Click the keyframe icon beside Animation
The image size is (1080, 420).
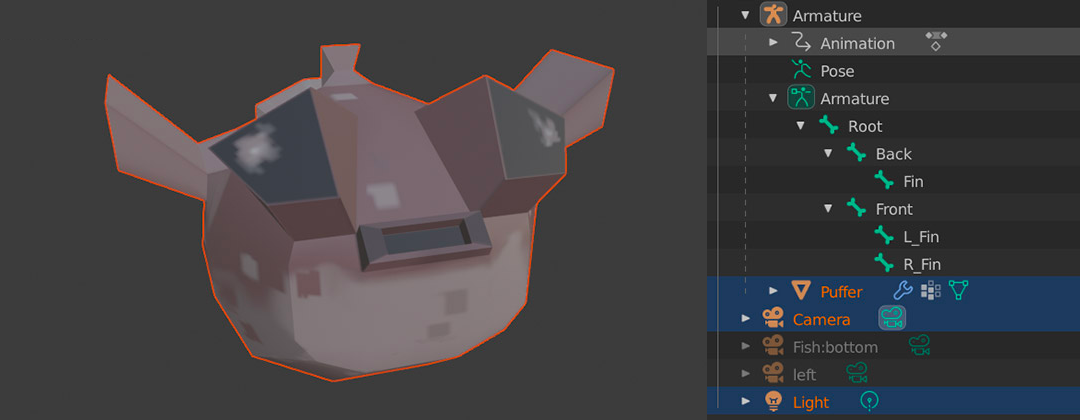click(935, 41)
